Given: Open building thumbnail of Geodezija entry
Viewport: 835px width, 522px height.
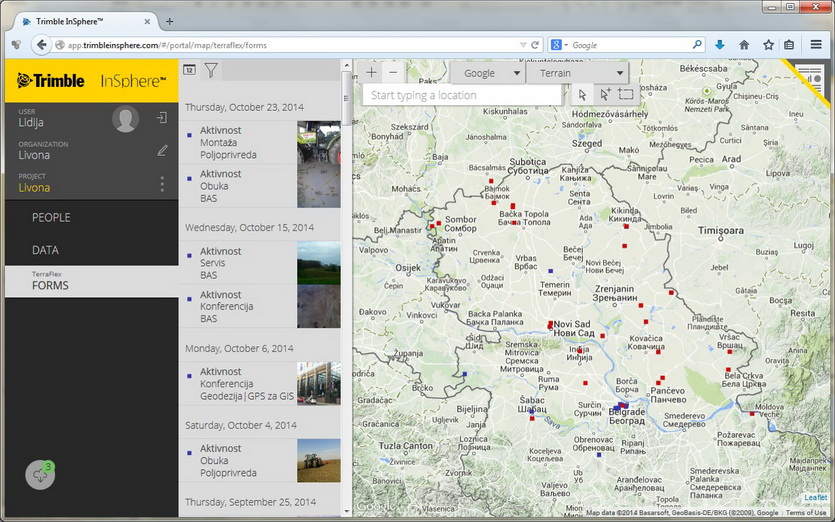Looking at the screenshot, I should 318,384.
